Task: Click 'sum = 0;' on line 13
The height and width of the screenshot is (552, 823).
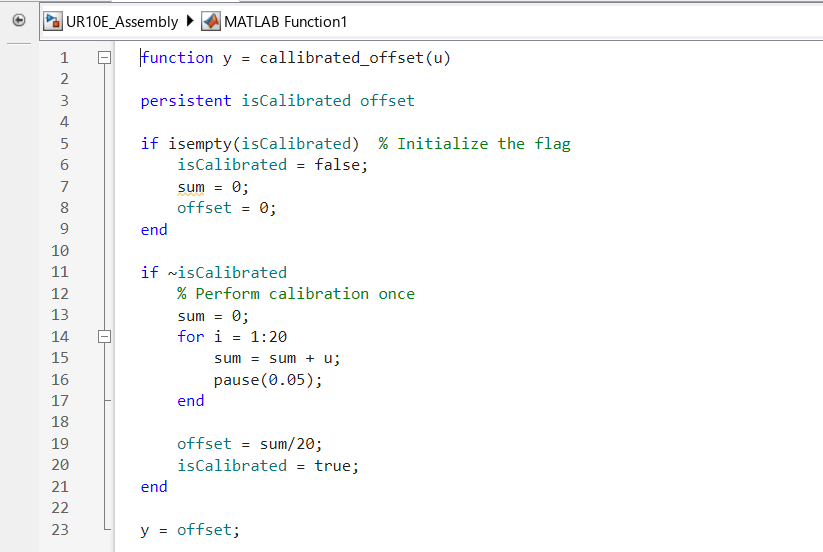Action: click(213, 316)
